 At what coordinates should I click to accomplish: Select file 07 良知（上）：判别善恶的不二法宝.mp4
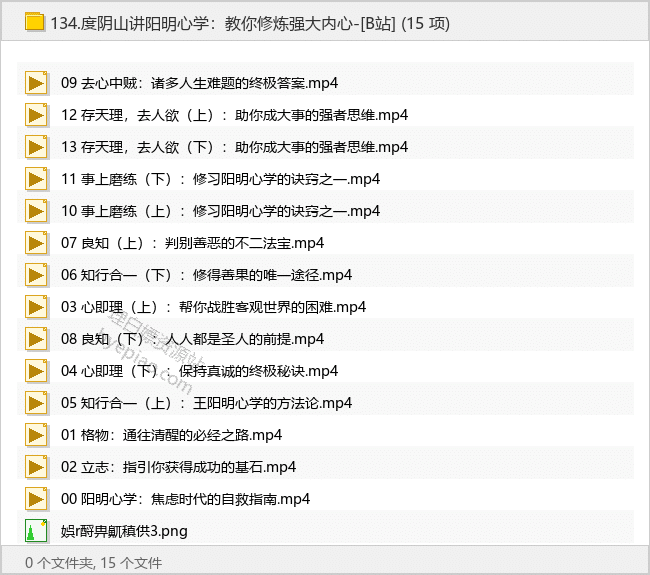pos(192,243)
